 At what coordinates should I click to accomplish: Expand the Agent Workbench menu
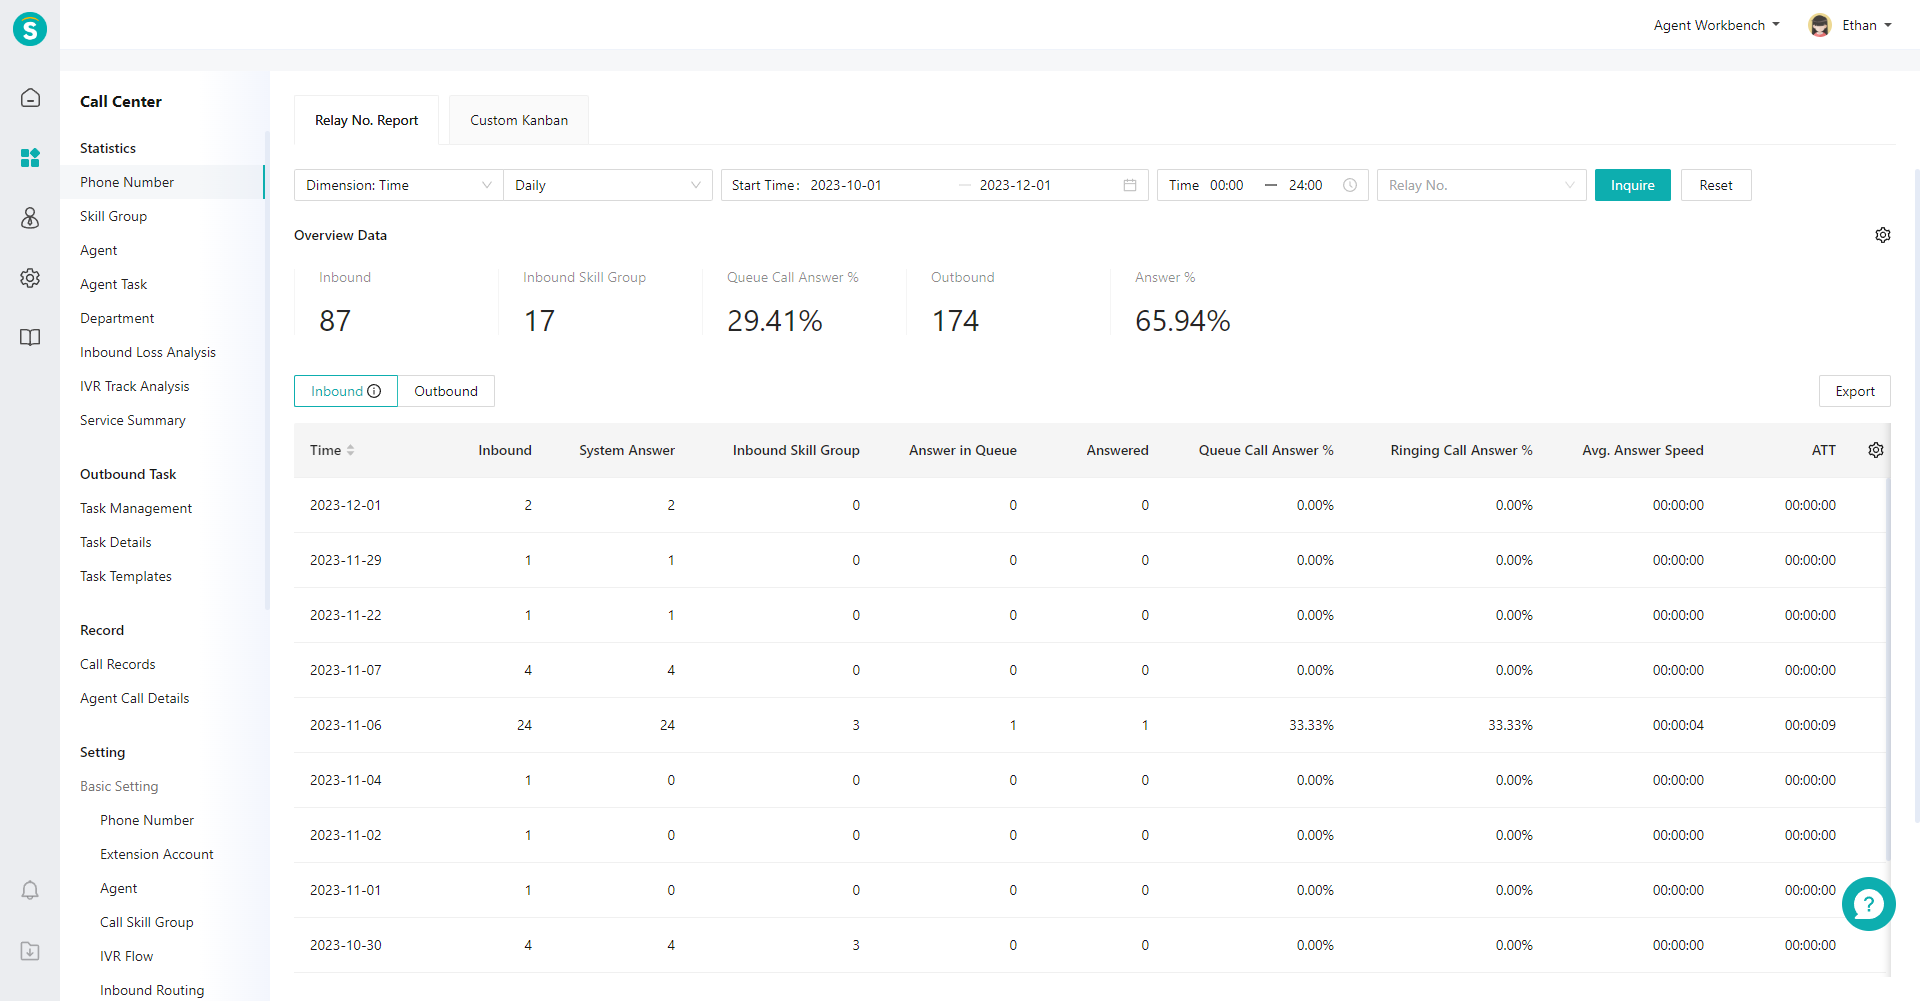1716,25
